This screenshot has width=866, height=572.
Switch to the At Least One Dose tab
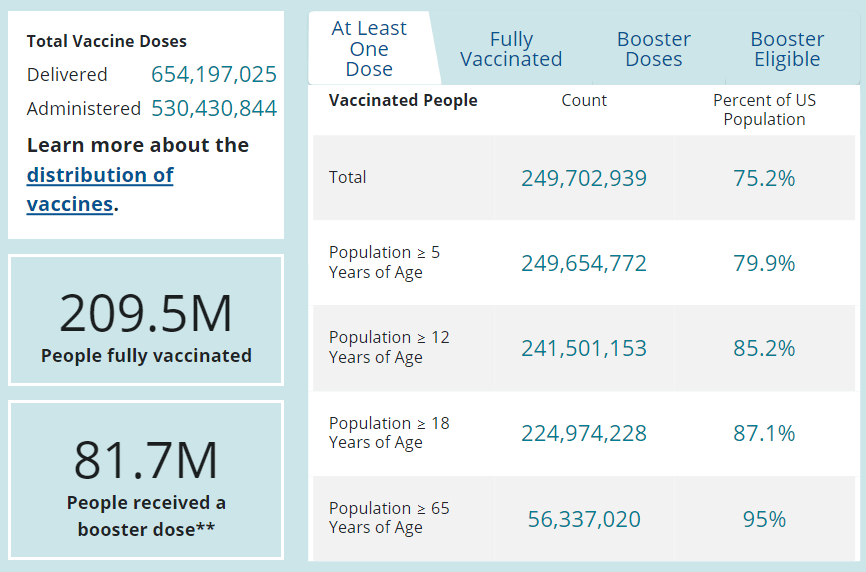click(x=369, y=49)
